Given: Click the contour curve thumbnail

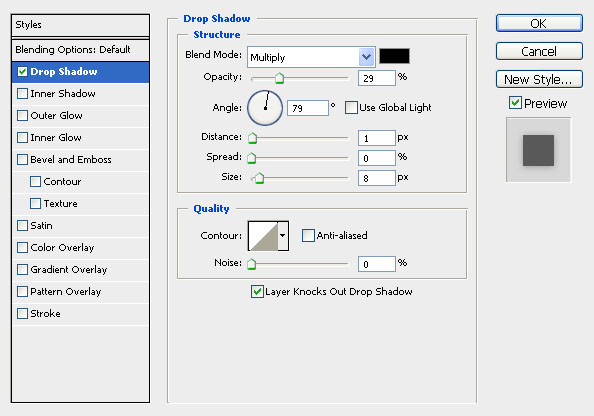Looking at the screenshot, I should 263,236.
